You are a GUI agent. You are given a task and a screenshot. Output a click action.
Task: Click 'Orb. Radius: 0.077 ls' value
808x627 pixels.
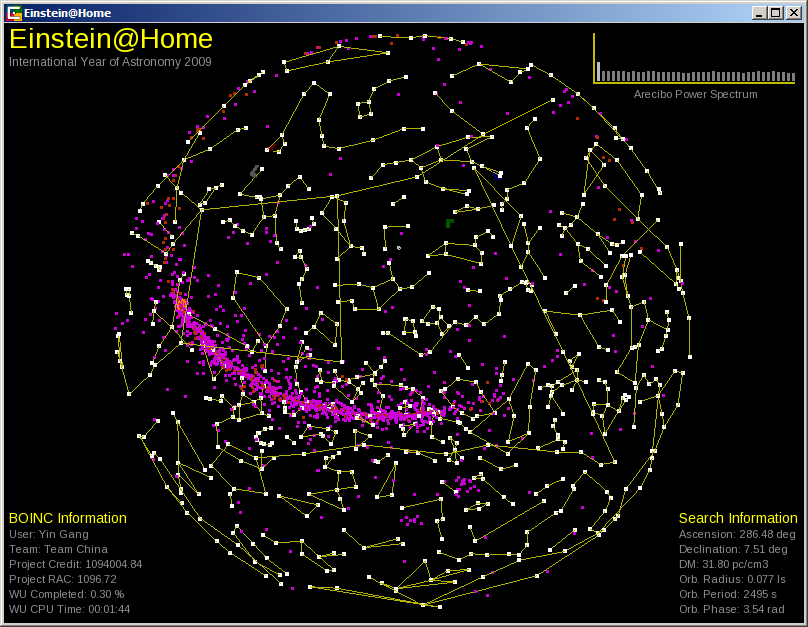pyautogui.click(x=732, y=579)
